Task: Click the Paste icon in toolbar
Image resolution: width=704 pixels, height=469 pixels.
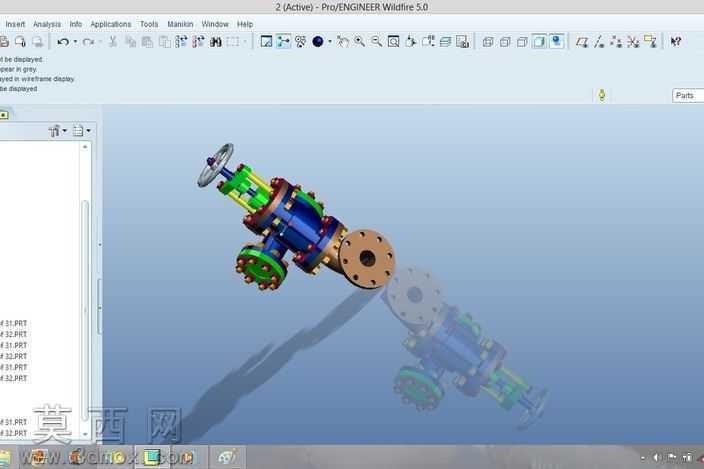Action: [x=147, y=42]
